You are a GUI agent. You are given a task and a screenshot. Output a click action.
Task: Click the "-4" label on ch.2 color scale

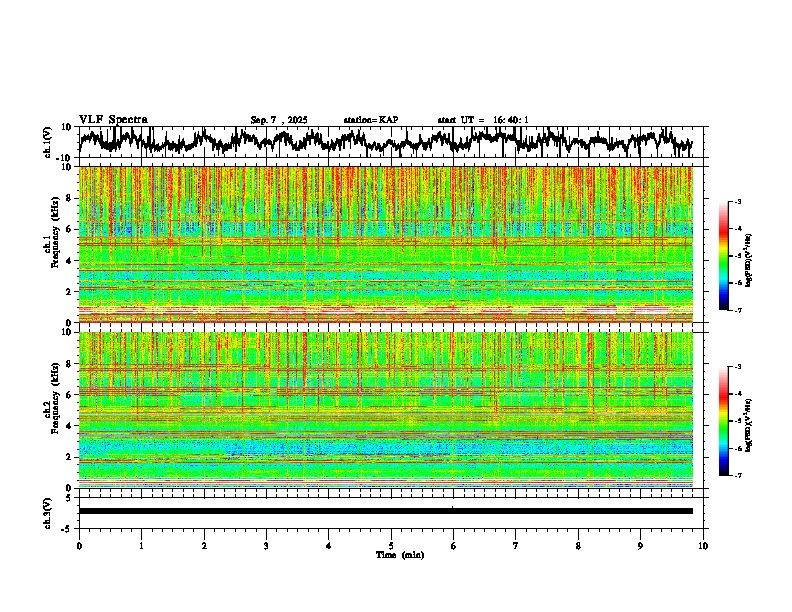[738, 394]
